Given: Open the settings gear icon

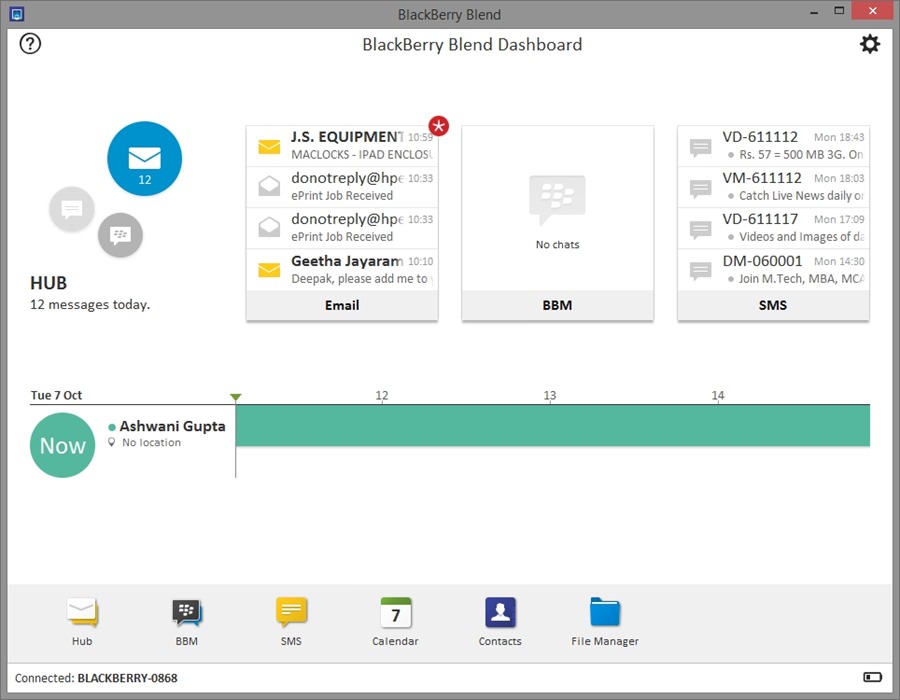Looking at the screenshot, I should pos(870,44).
